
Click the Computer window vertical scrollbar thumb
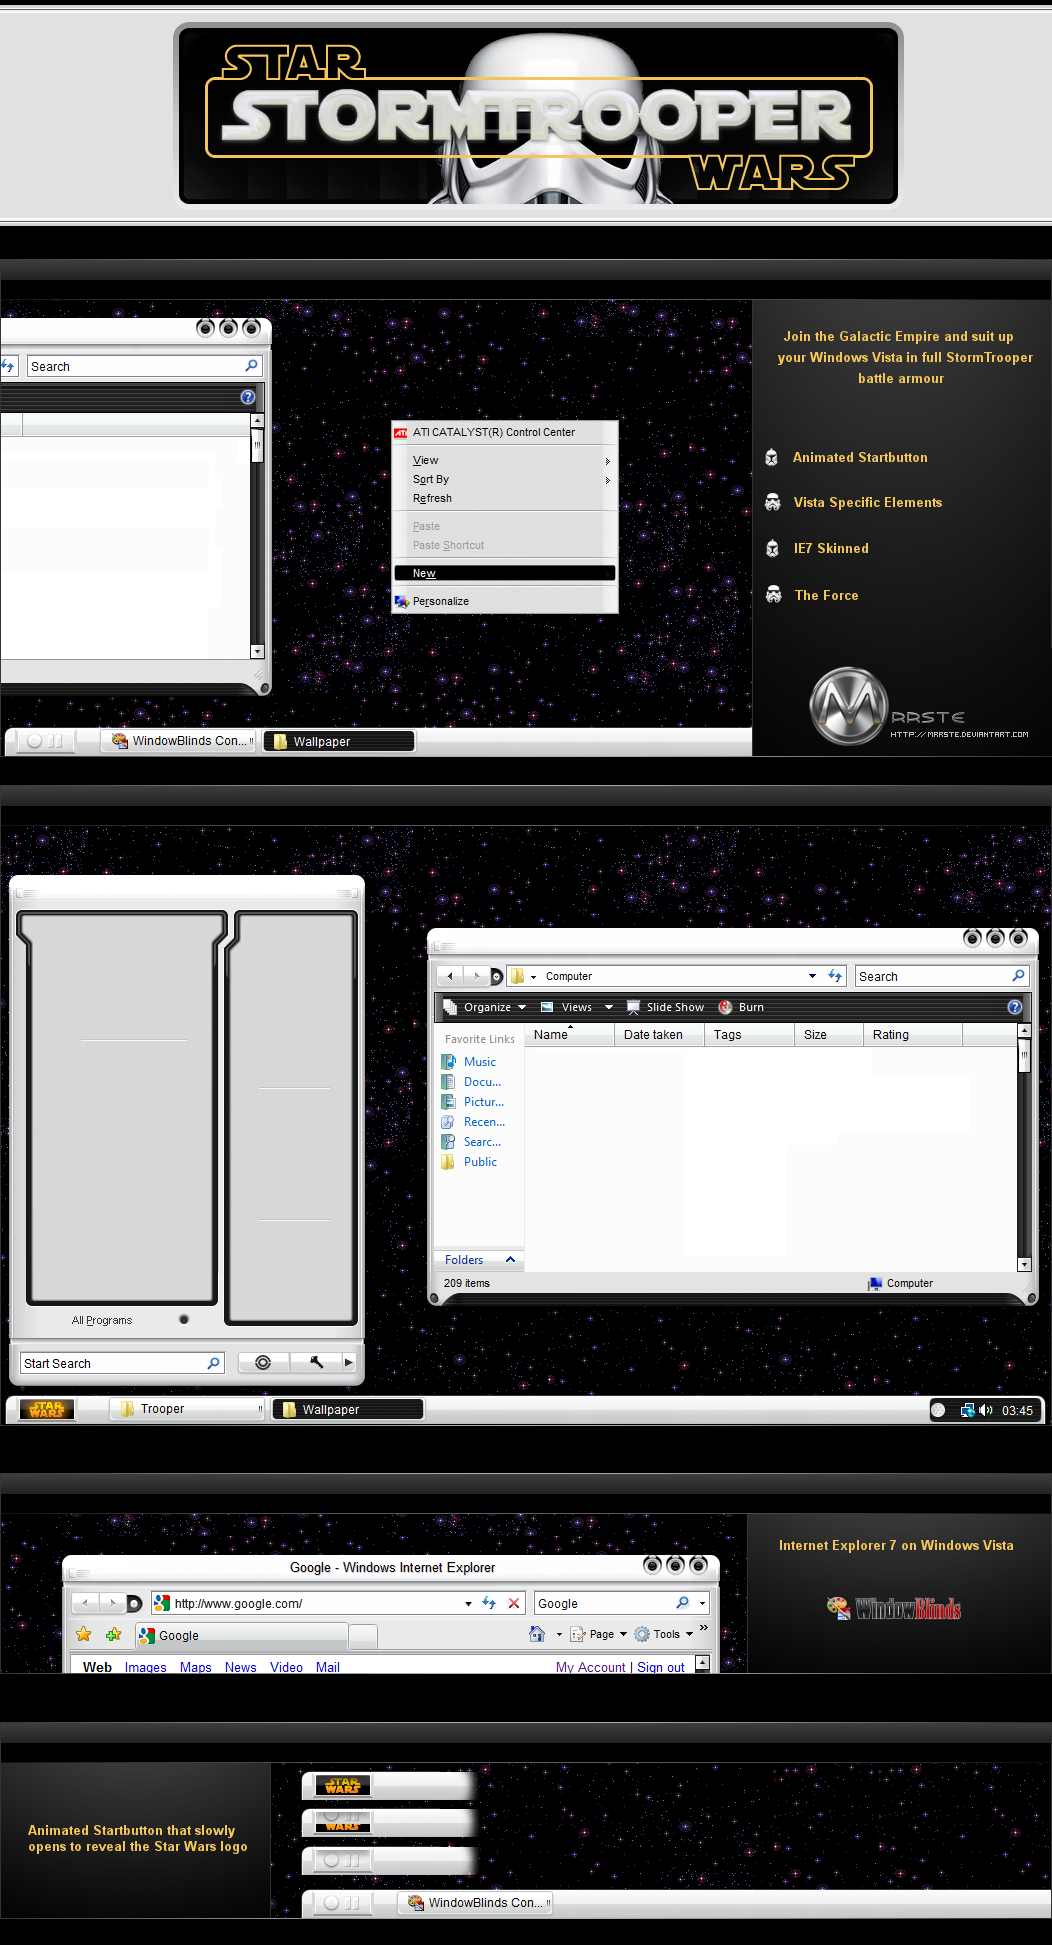[1024, 1055]
